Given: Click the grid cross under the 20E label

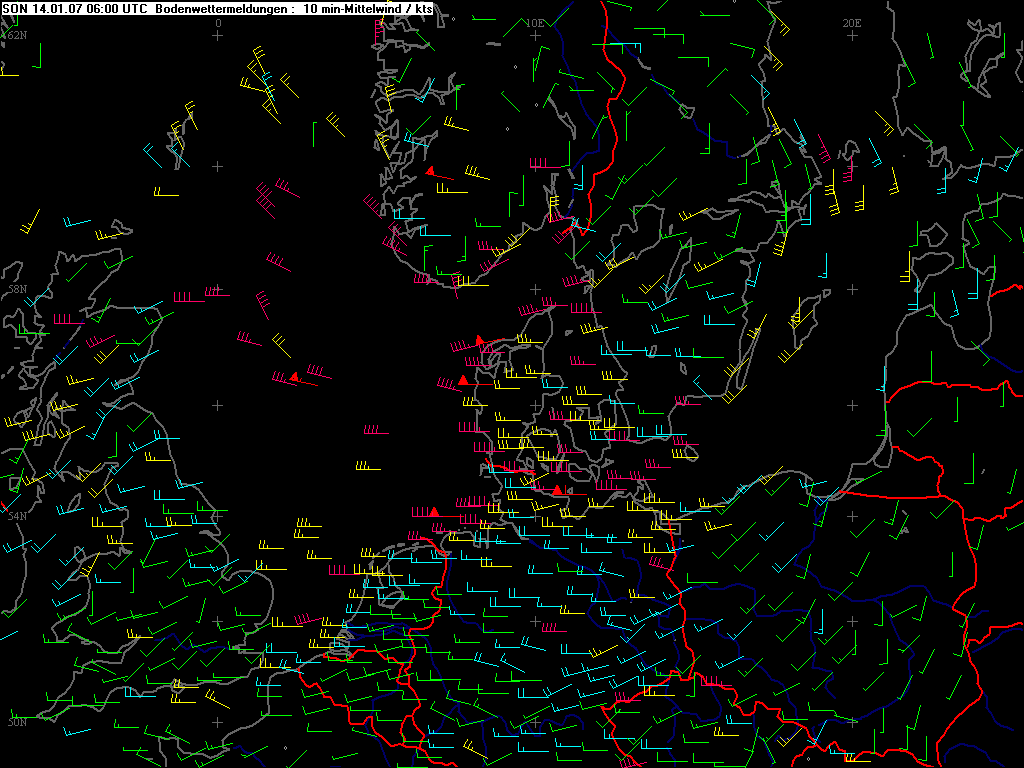Looking at the screenshot, I should [x=852, y=35].
